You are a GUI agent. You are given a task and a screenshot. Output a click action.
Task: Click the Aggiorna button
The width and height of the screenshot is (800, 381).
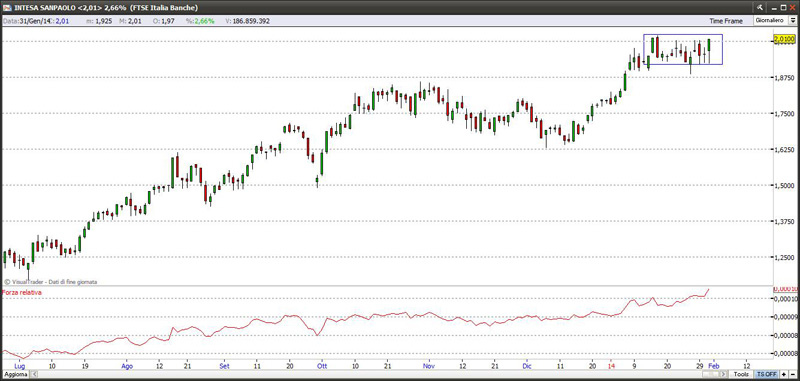click(x=15, y=374)
